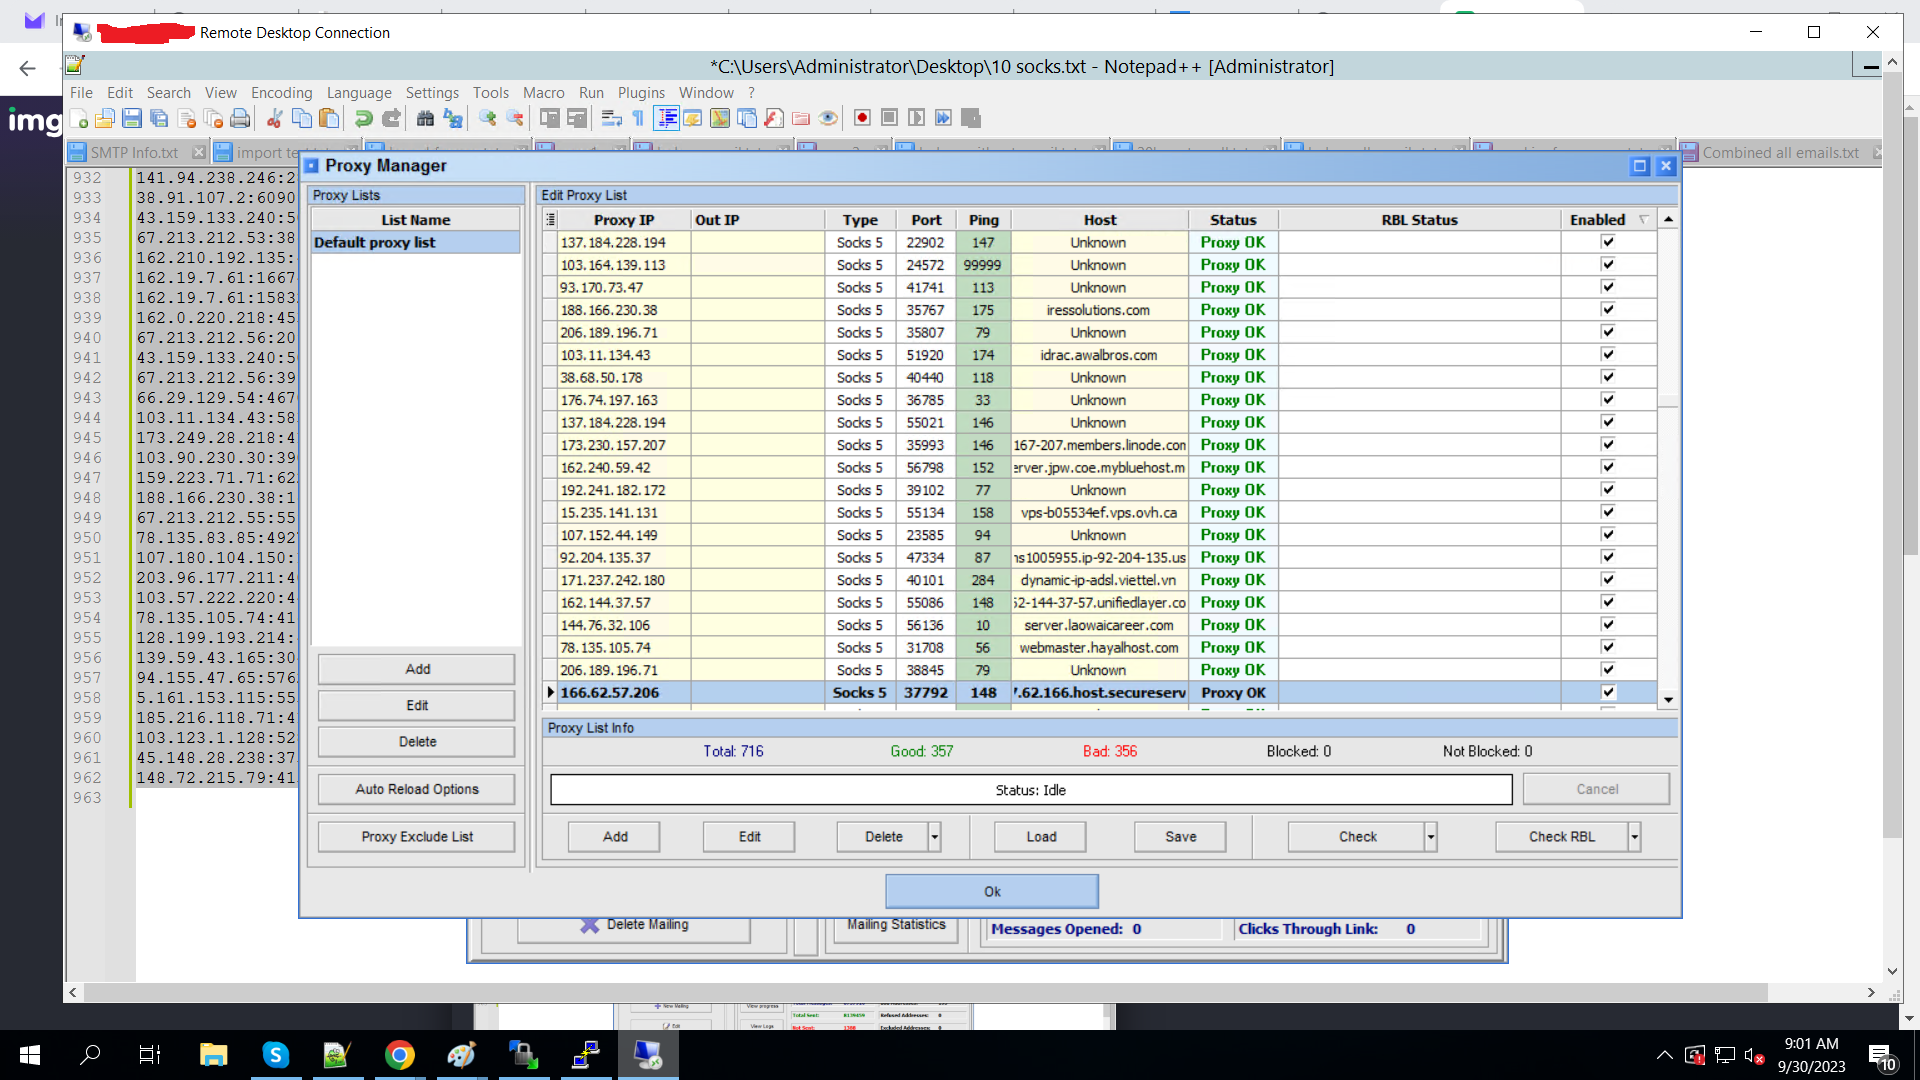Screen dimensions: 1920x1080
Task: Click the Monitoring eye icon
Action: point(828,118)
